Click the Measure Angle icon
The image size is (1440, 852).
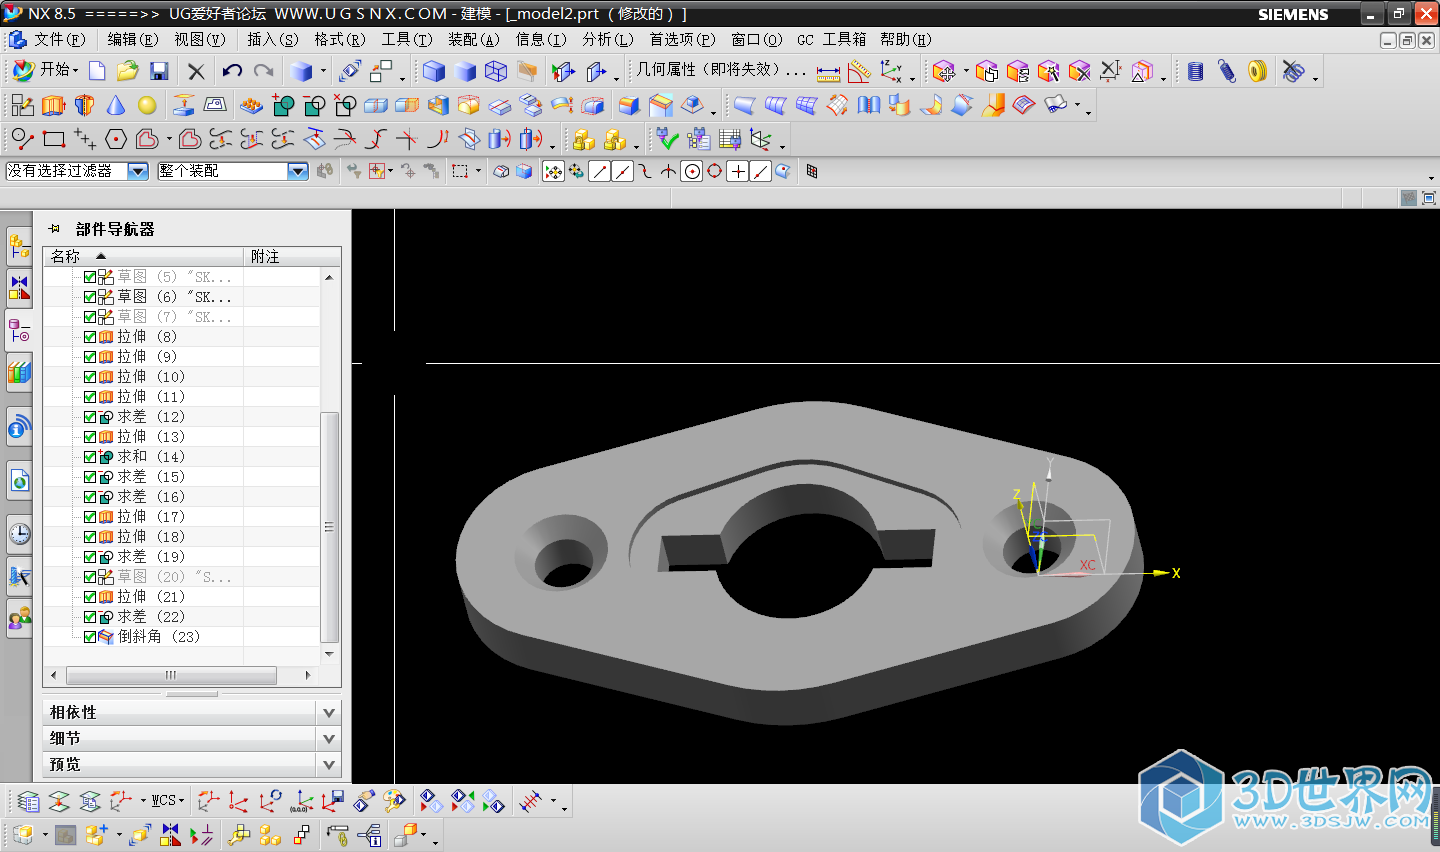[x=859, y=72]
